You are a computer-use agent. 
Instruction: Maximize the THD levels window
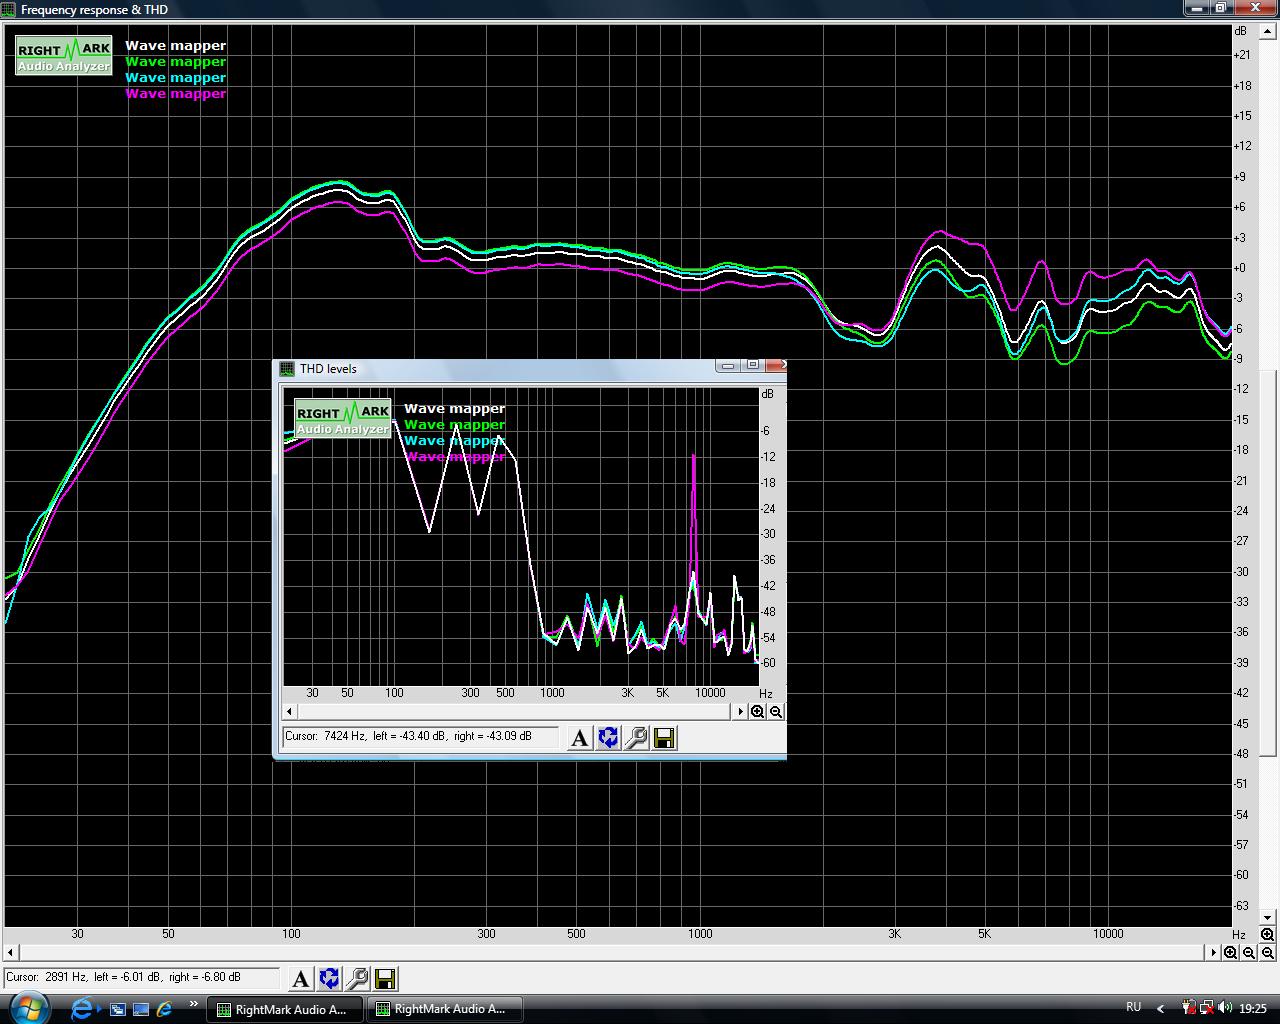tap(753, 366)
